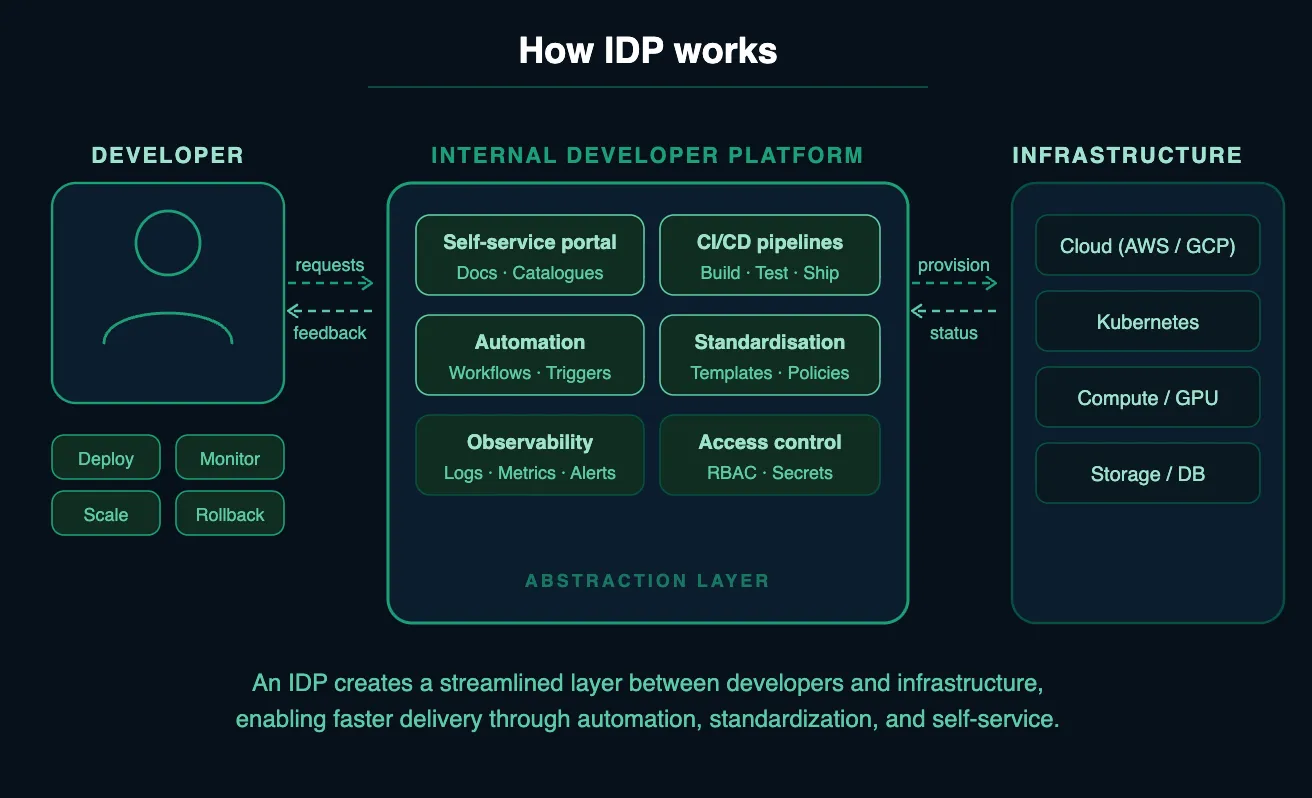Click the Access control card
The image size is (1312, 798).
(770, 455)
